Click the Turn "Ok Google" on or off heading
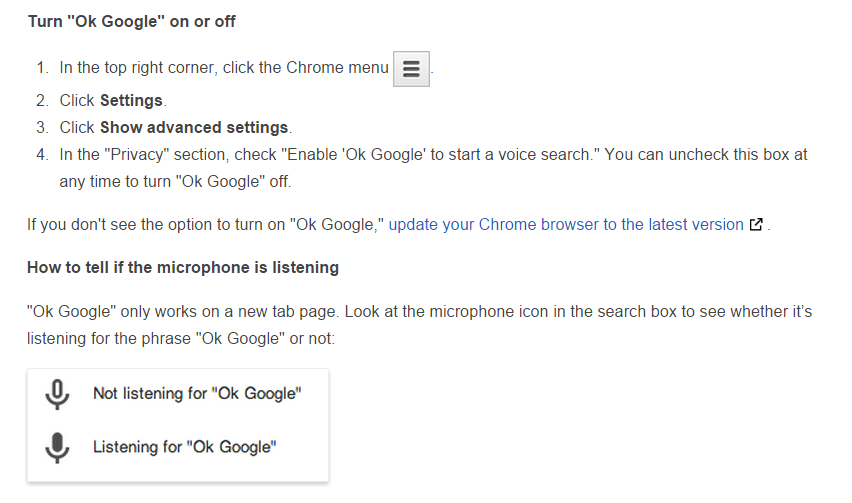Screen dimensions: 852x503 coord(131,22)
